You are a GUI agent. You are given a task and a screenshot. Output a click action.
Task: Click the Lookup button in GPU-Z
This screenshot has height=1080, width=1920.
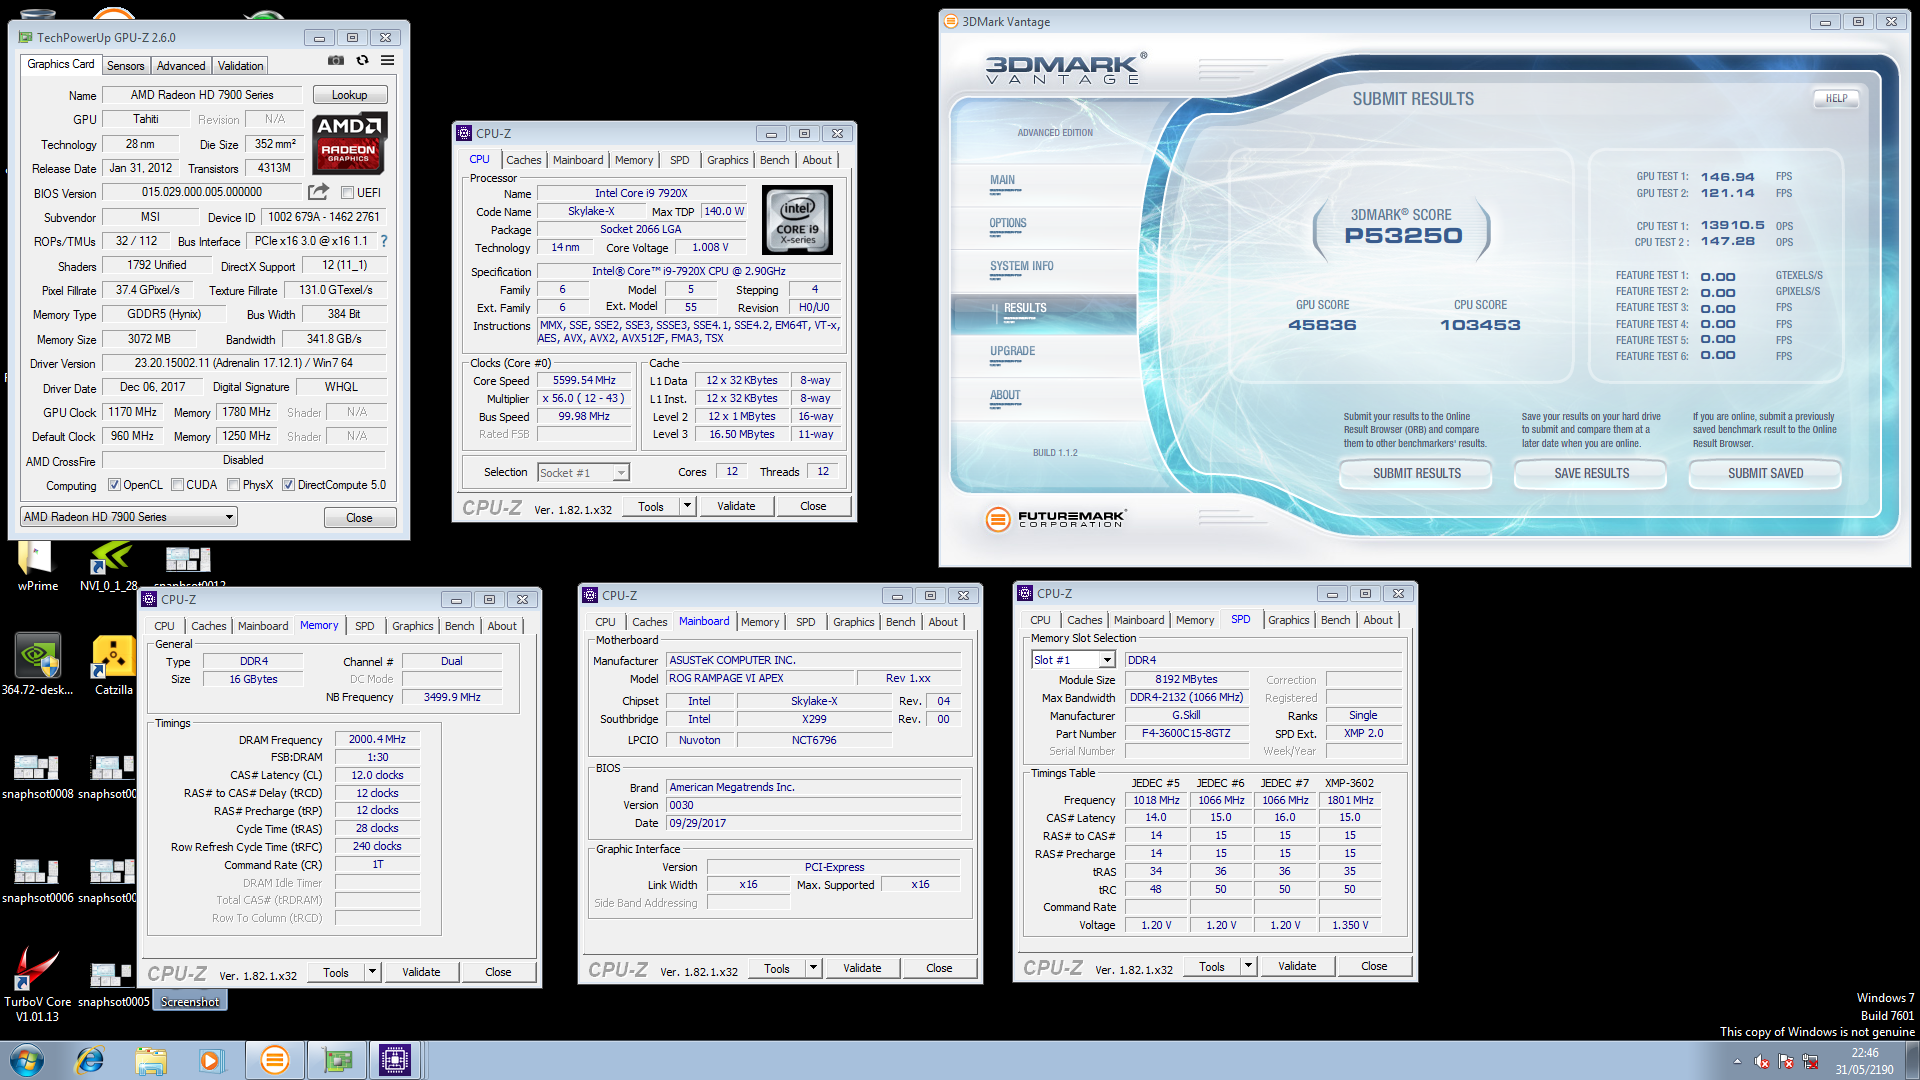[350, 95]
